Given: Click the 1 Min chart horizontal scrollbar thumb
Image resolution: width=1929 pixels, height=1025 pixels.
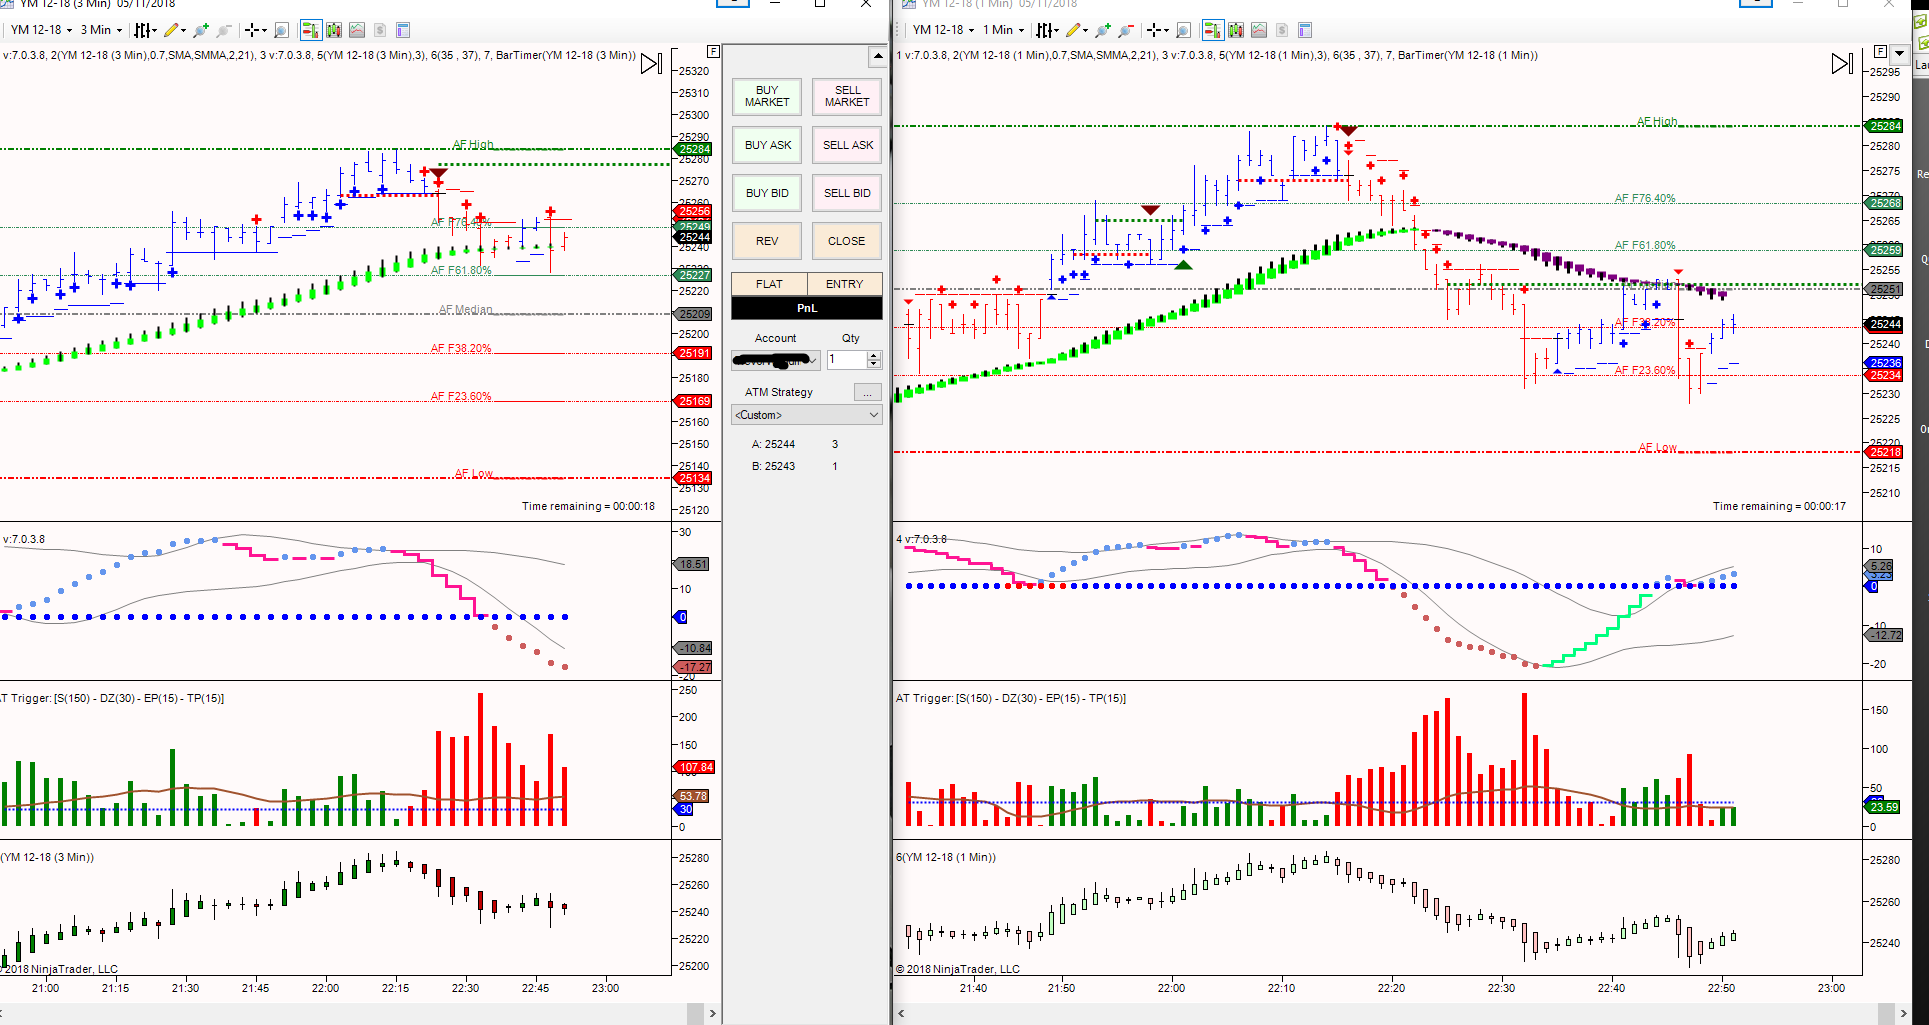Looking at the screenshot, I should 1886,1013.
